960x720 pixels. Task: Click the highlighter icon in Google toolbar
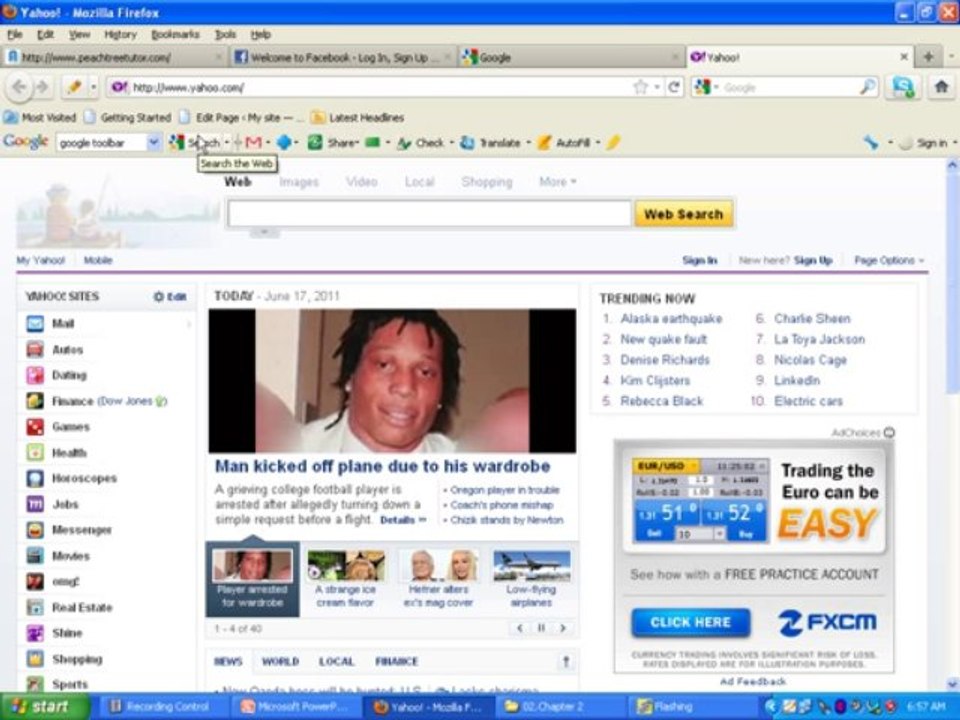pyautogui.click(x=613, y=143)
